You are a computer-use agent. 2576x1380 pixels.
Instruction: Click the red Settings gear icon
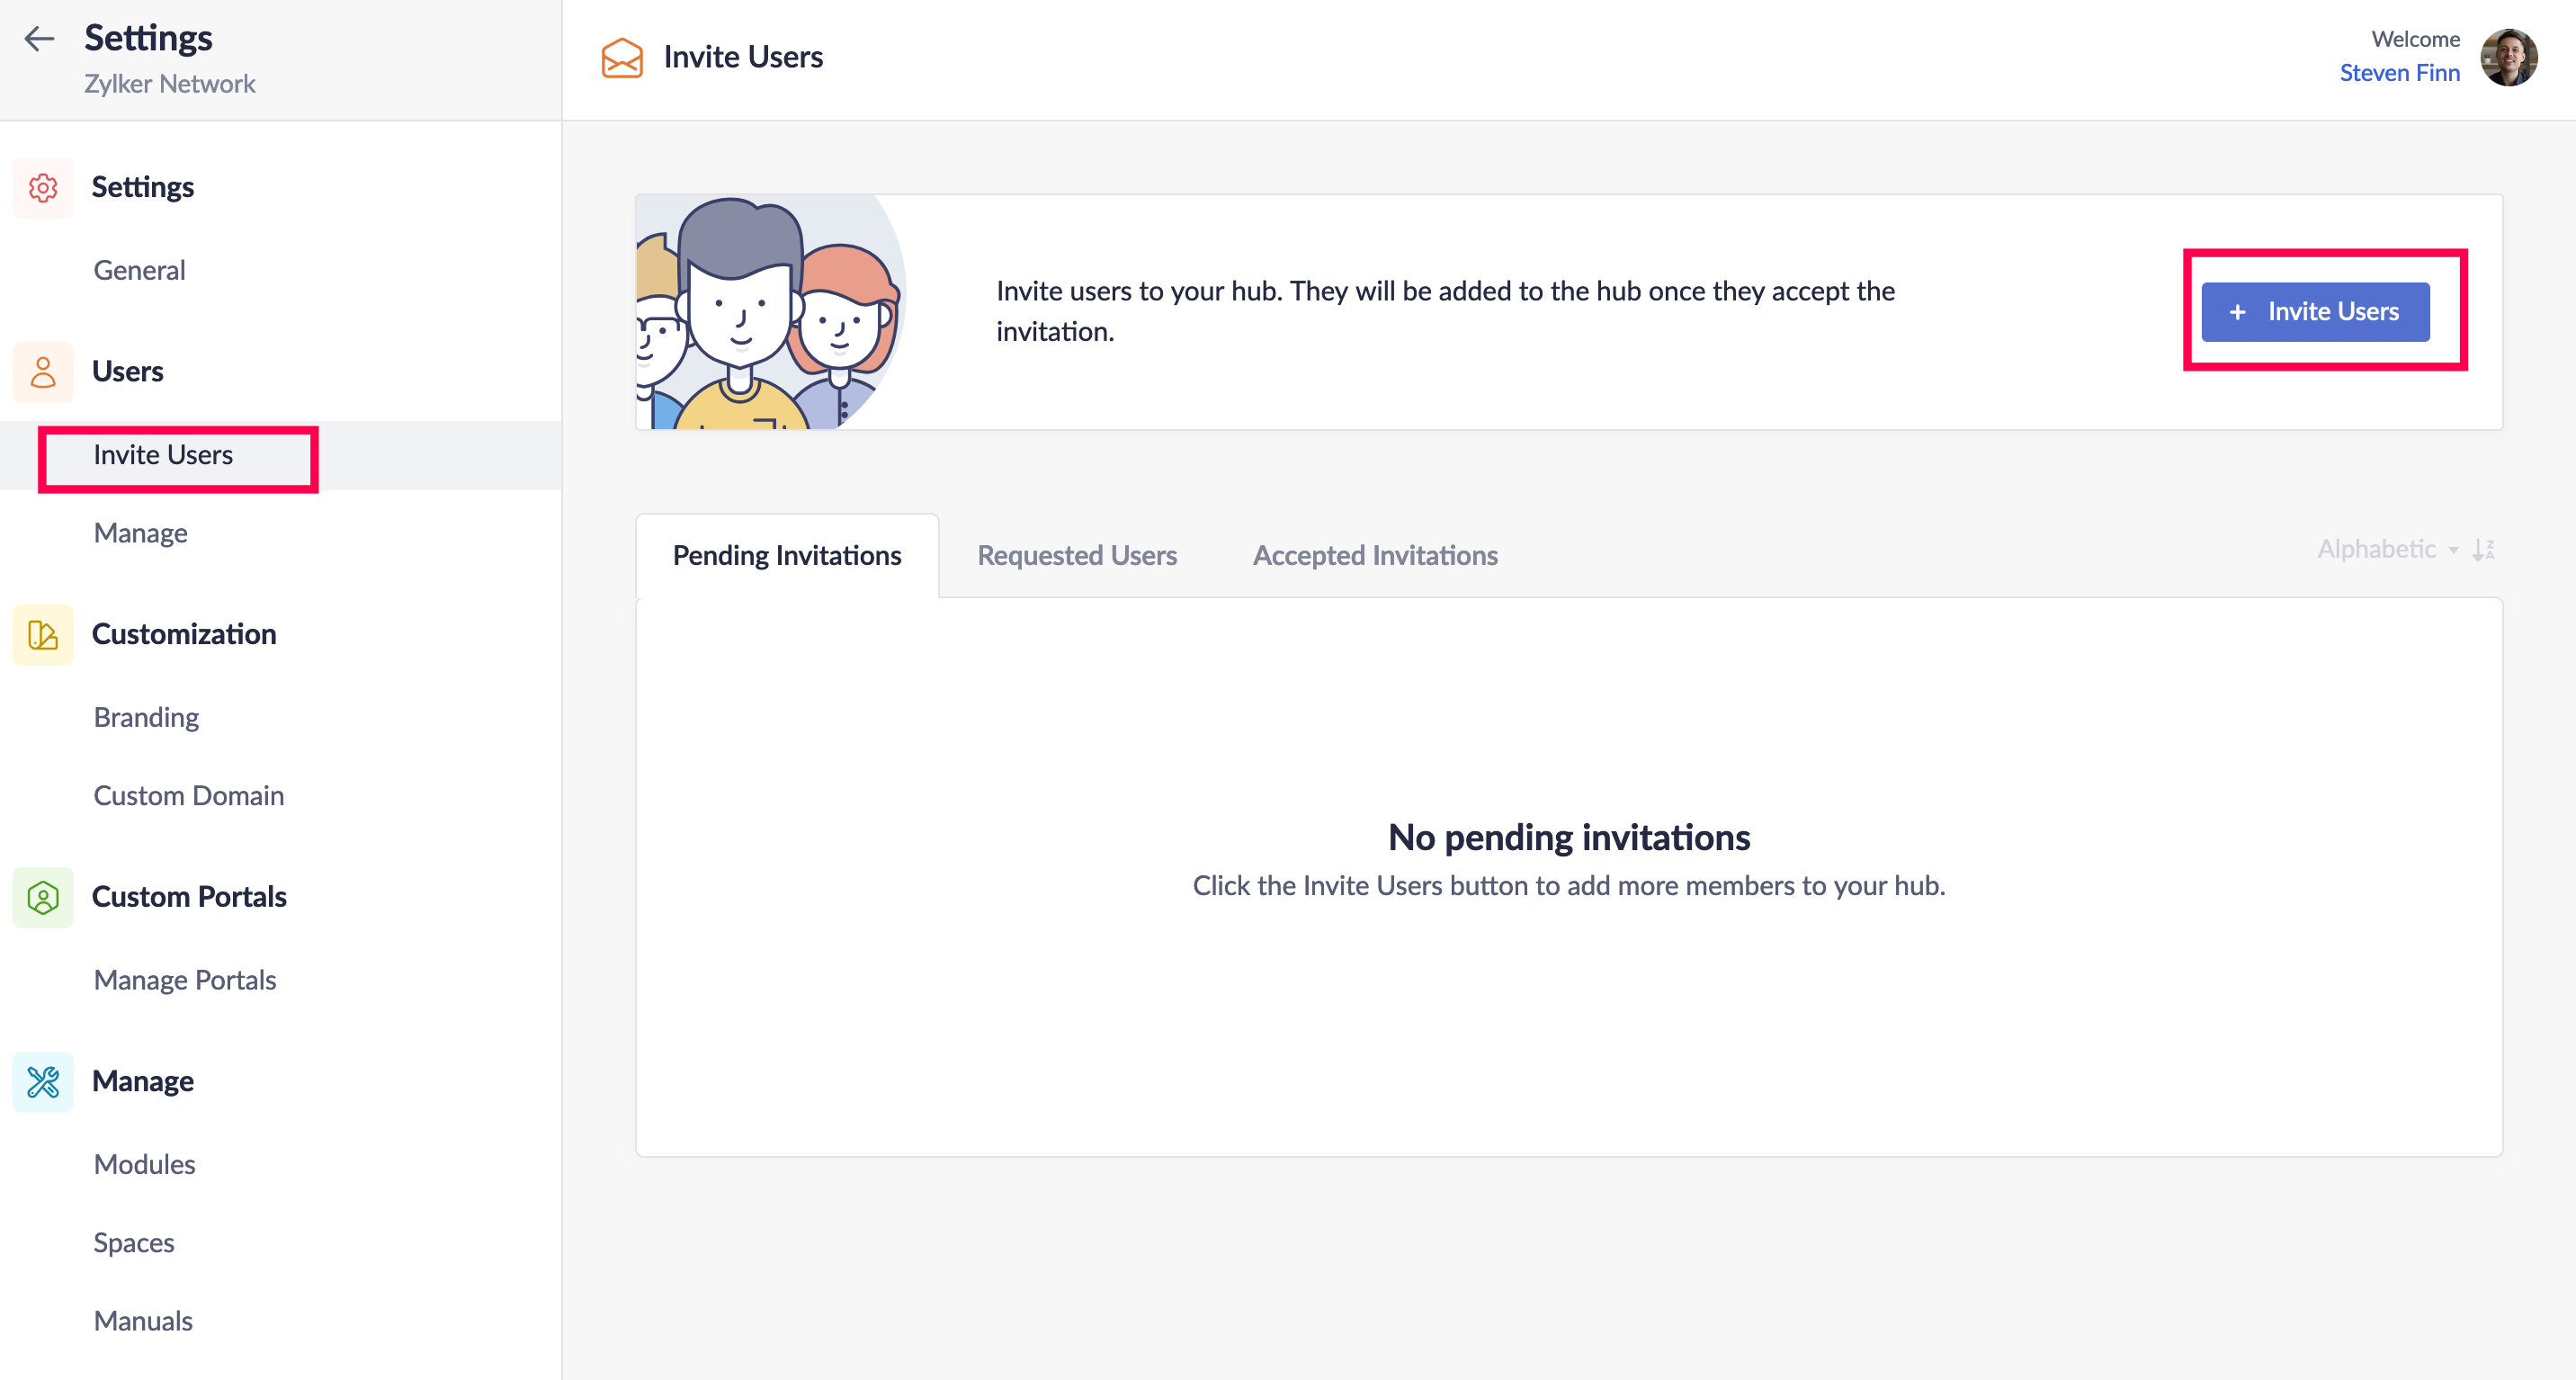pos(43,187)
